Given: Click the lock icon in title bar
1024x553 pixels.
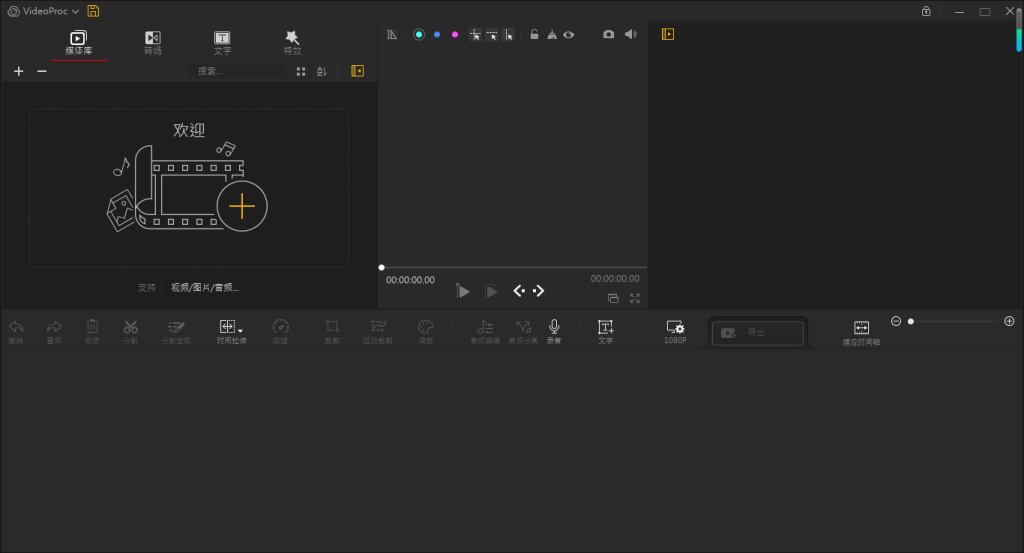Looking at the screenshot, I should [926, 11].
